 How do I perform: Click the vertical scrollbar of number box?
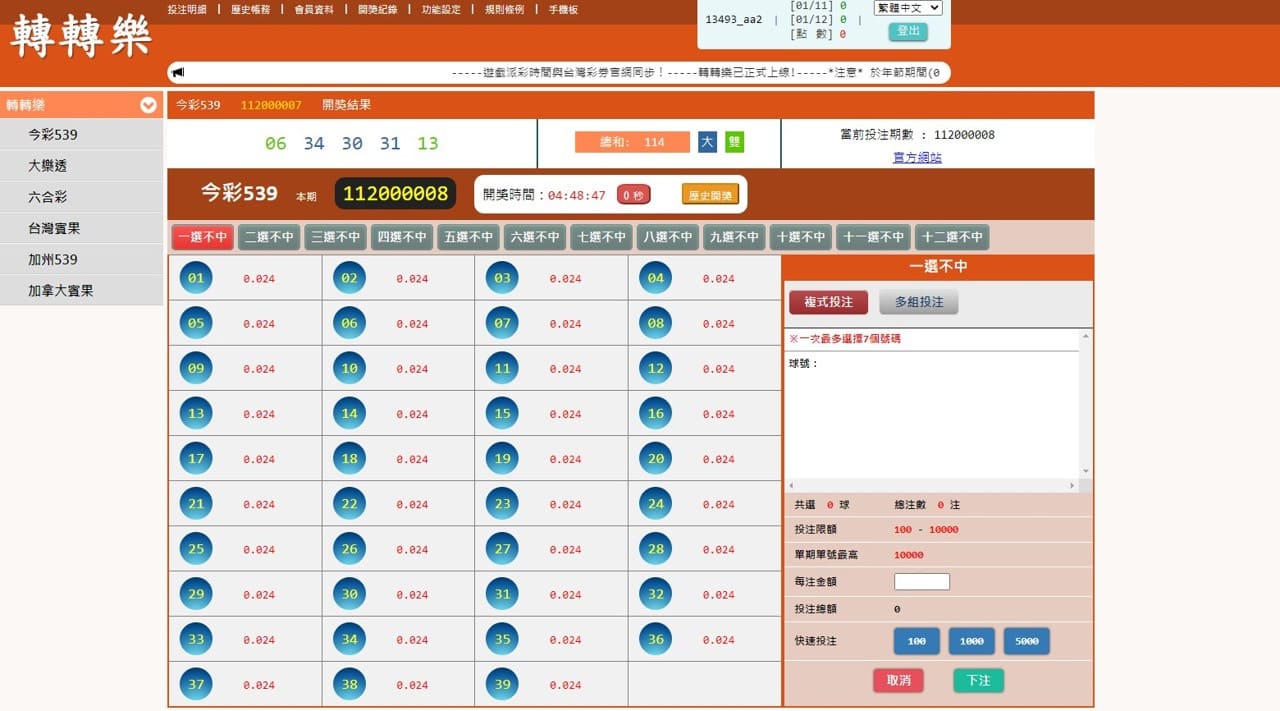(1085, 404)
